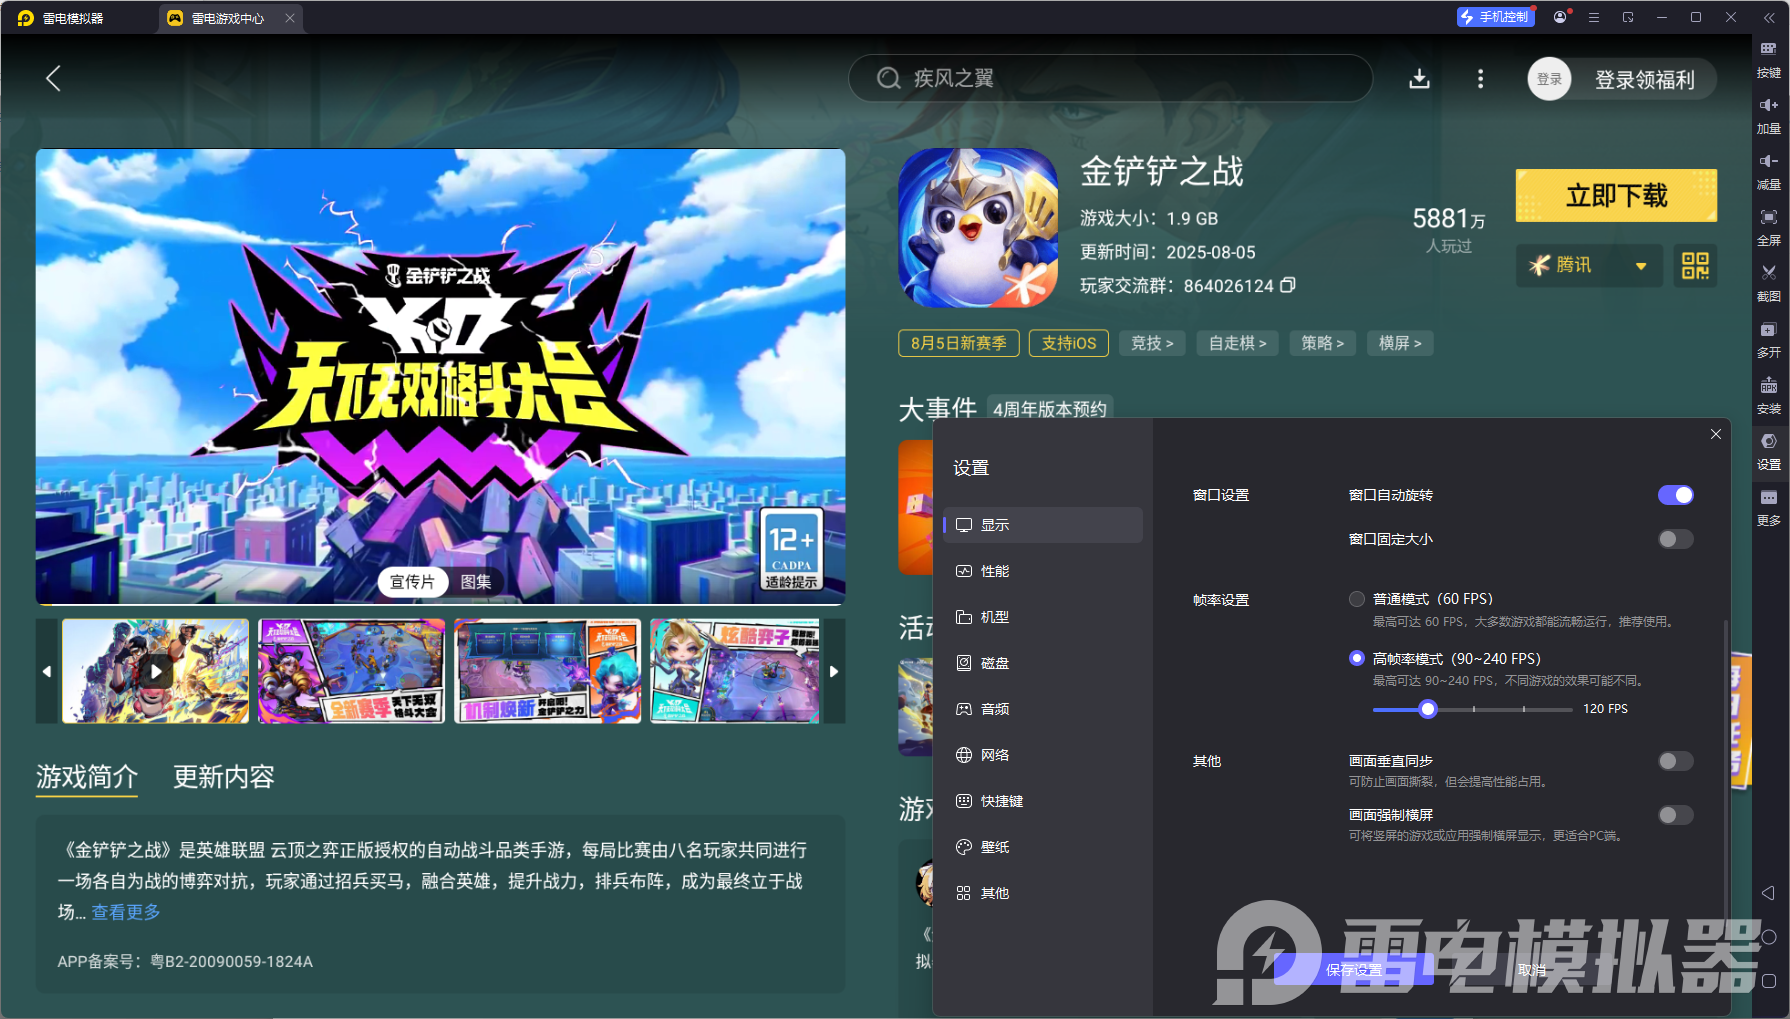Click the 手机控制 phone control button

[x=1495, y=17]
